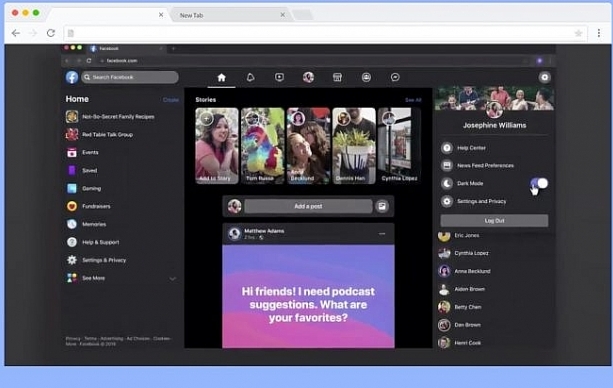The width and height of the screenshot is (613, 388).
Task: Open Cynthia Lopez's story
Action: [400, 146]
